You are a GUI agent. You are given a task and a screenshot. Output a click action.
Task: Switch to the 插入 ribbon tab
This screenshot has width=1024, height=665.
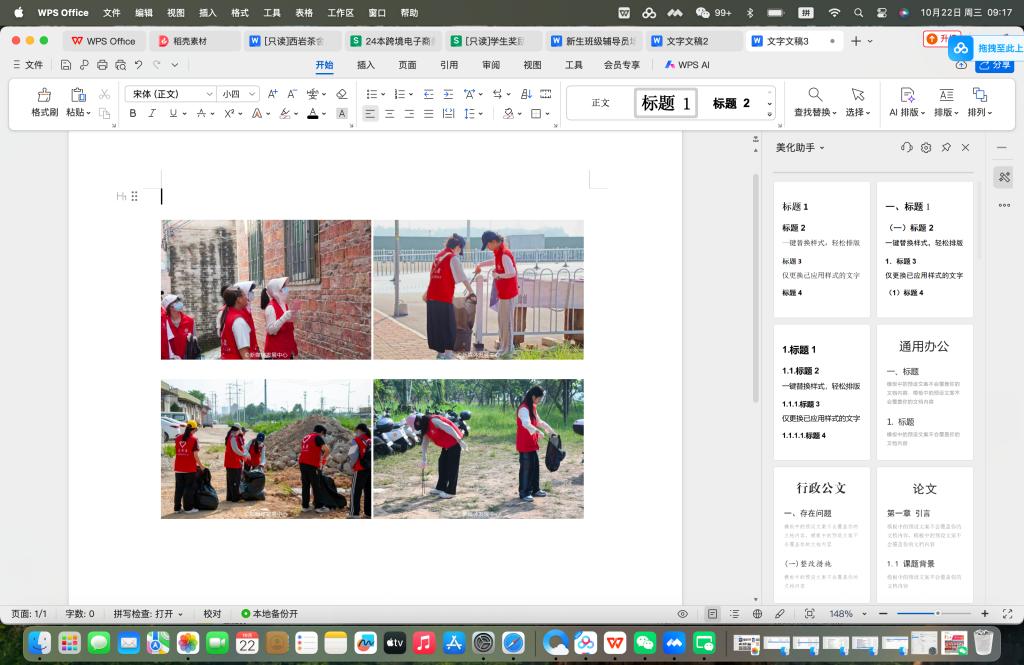[366, 65]
